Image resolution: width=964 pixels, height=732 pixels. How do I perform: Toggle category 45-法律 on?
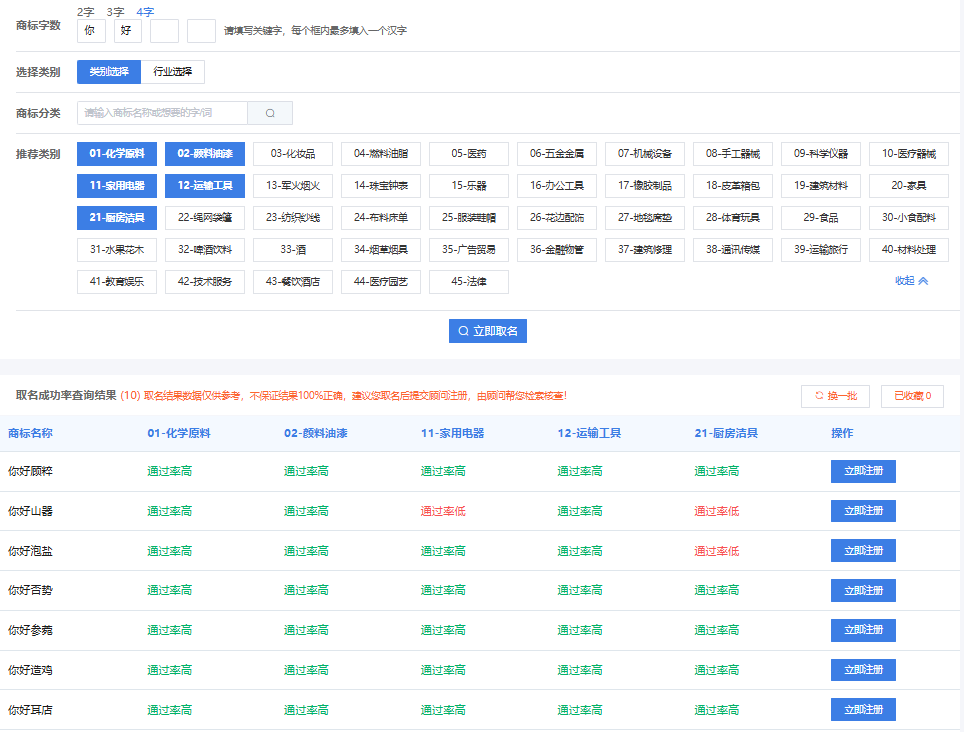469,282
